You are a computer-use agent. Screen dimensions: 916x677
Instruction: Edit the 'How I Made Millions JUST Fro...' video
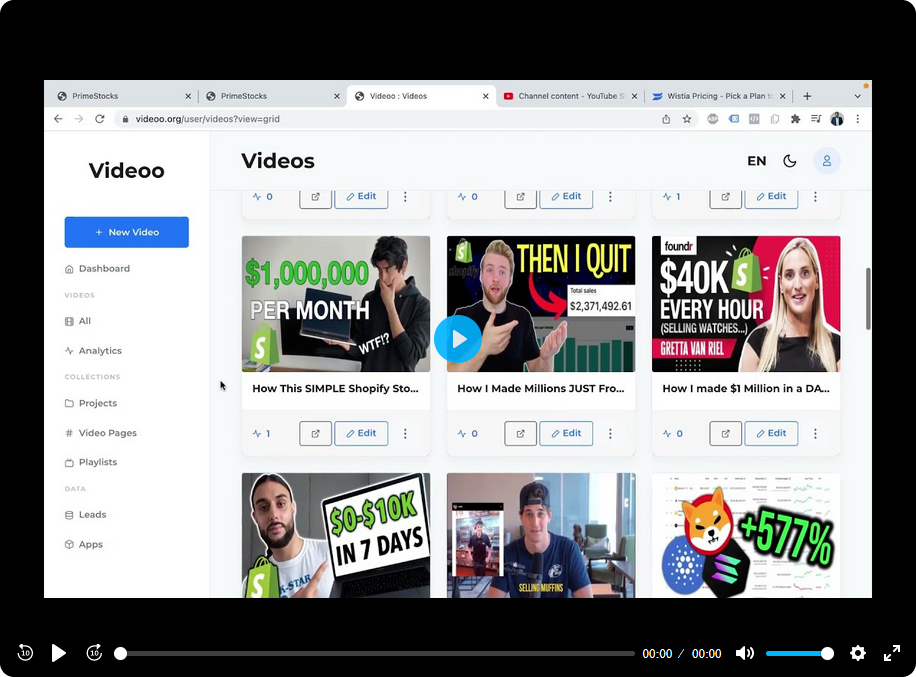click(x=566, y=433)
